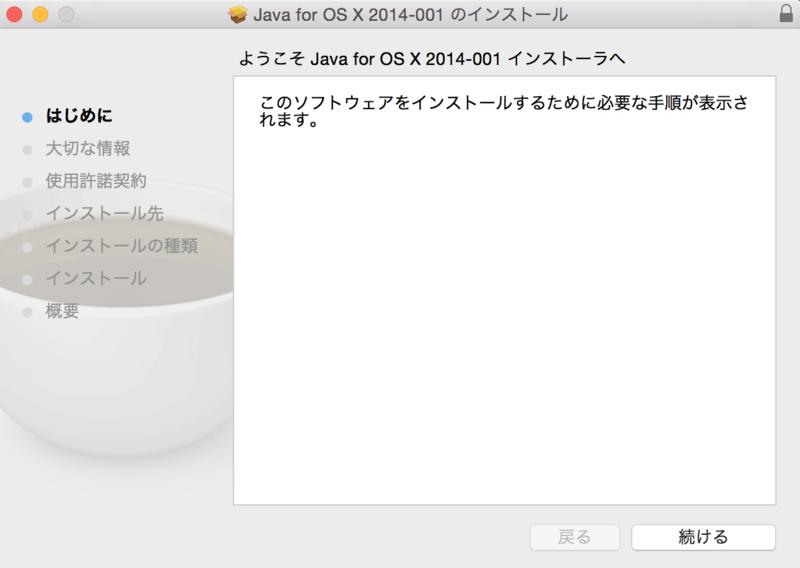Select the 使用許諾契約 step
800x568 pixels.
96,181
